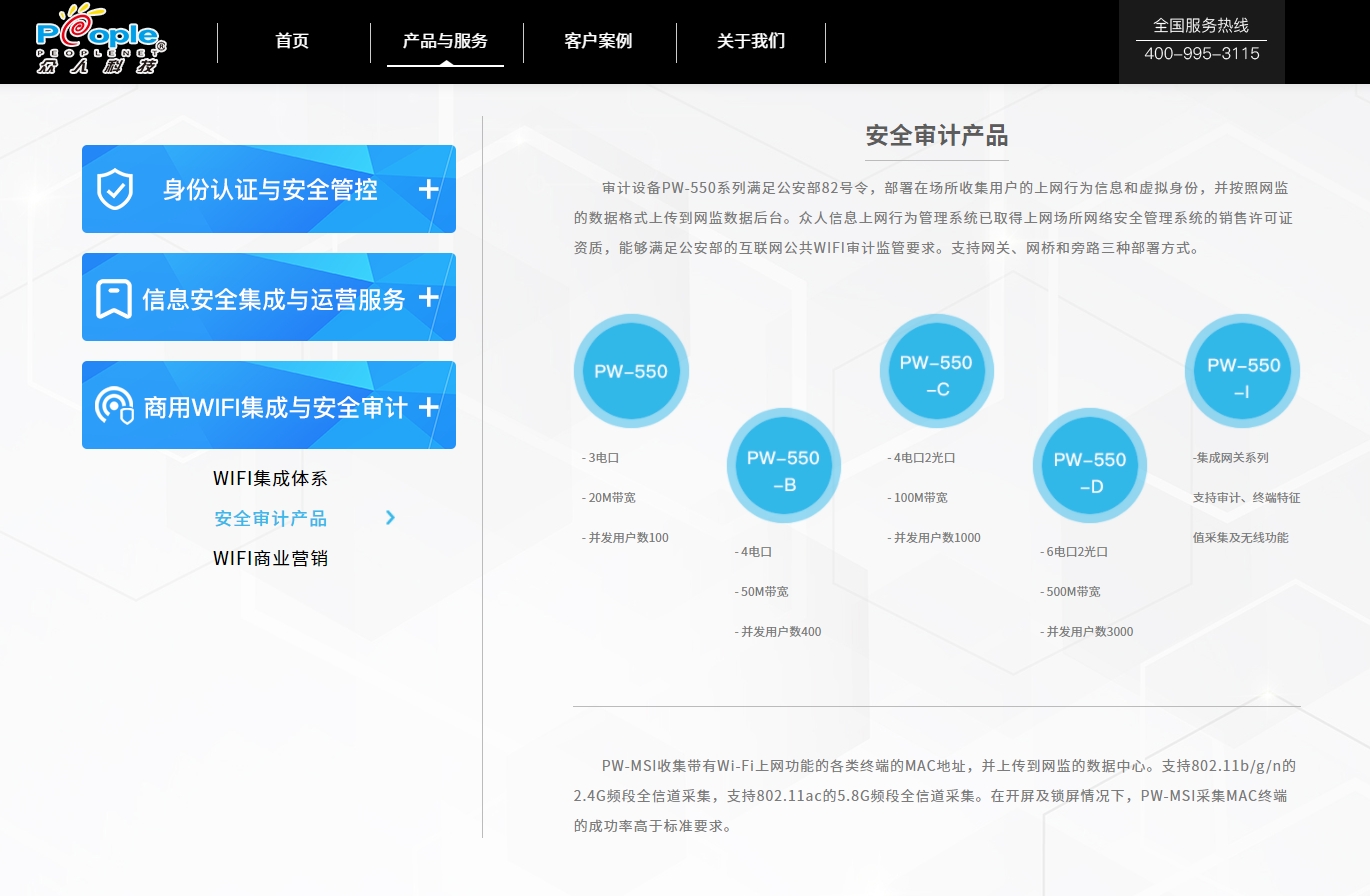Click the '并发用户数3000' spec line
Viewport: 1370px width, 896px height.
(1087, 632)
